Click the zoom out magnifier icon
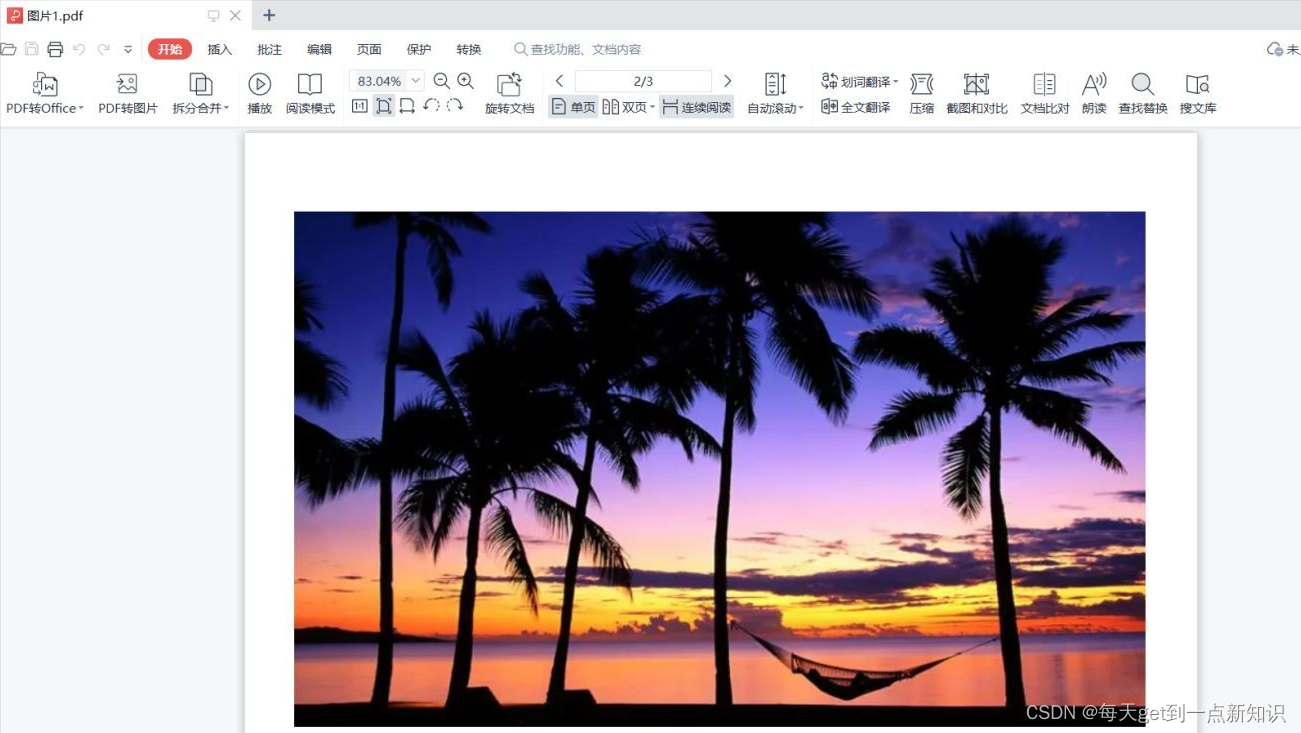The width and height of the screenshot is (1301, 733). click(x=441, y=81)
